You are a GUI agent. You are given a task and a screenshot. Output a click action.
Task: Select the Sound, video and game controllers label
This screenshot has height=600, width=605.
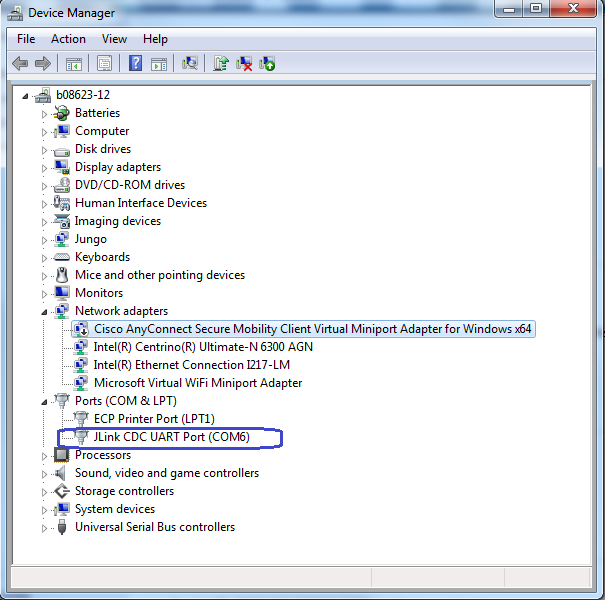click(167, 473)
